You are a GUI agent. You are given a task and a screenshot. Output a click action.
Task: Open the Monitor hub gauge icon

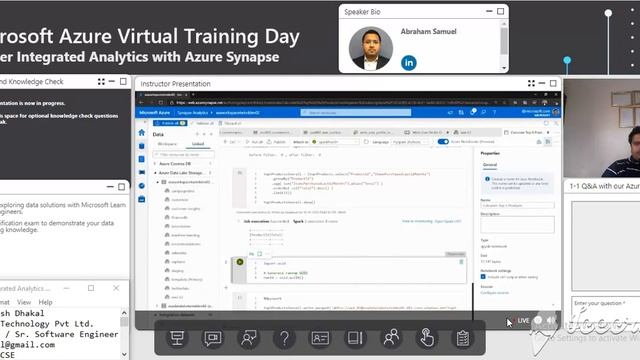click(x=142, y=186)
